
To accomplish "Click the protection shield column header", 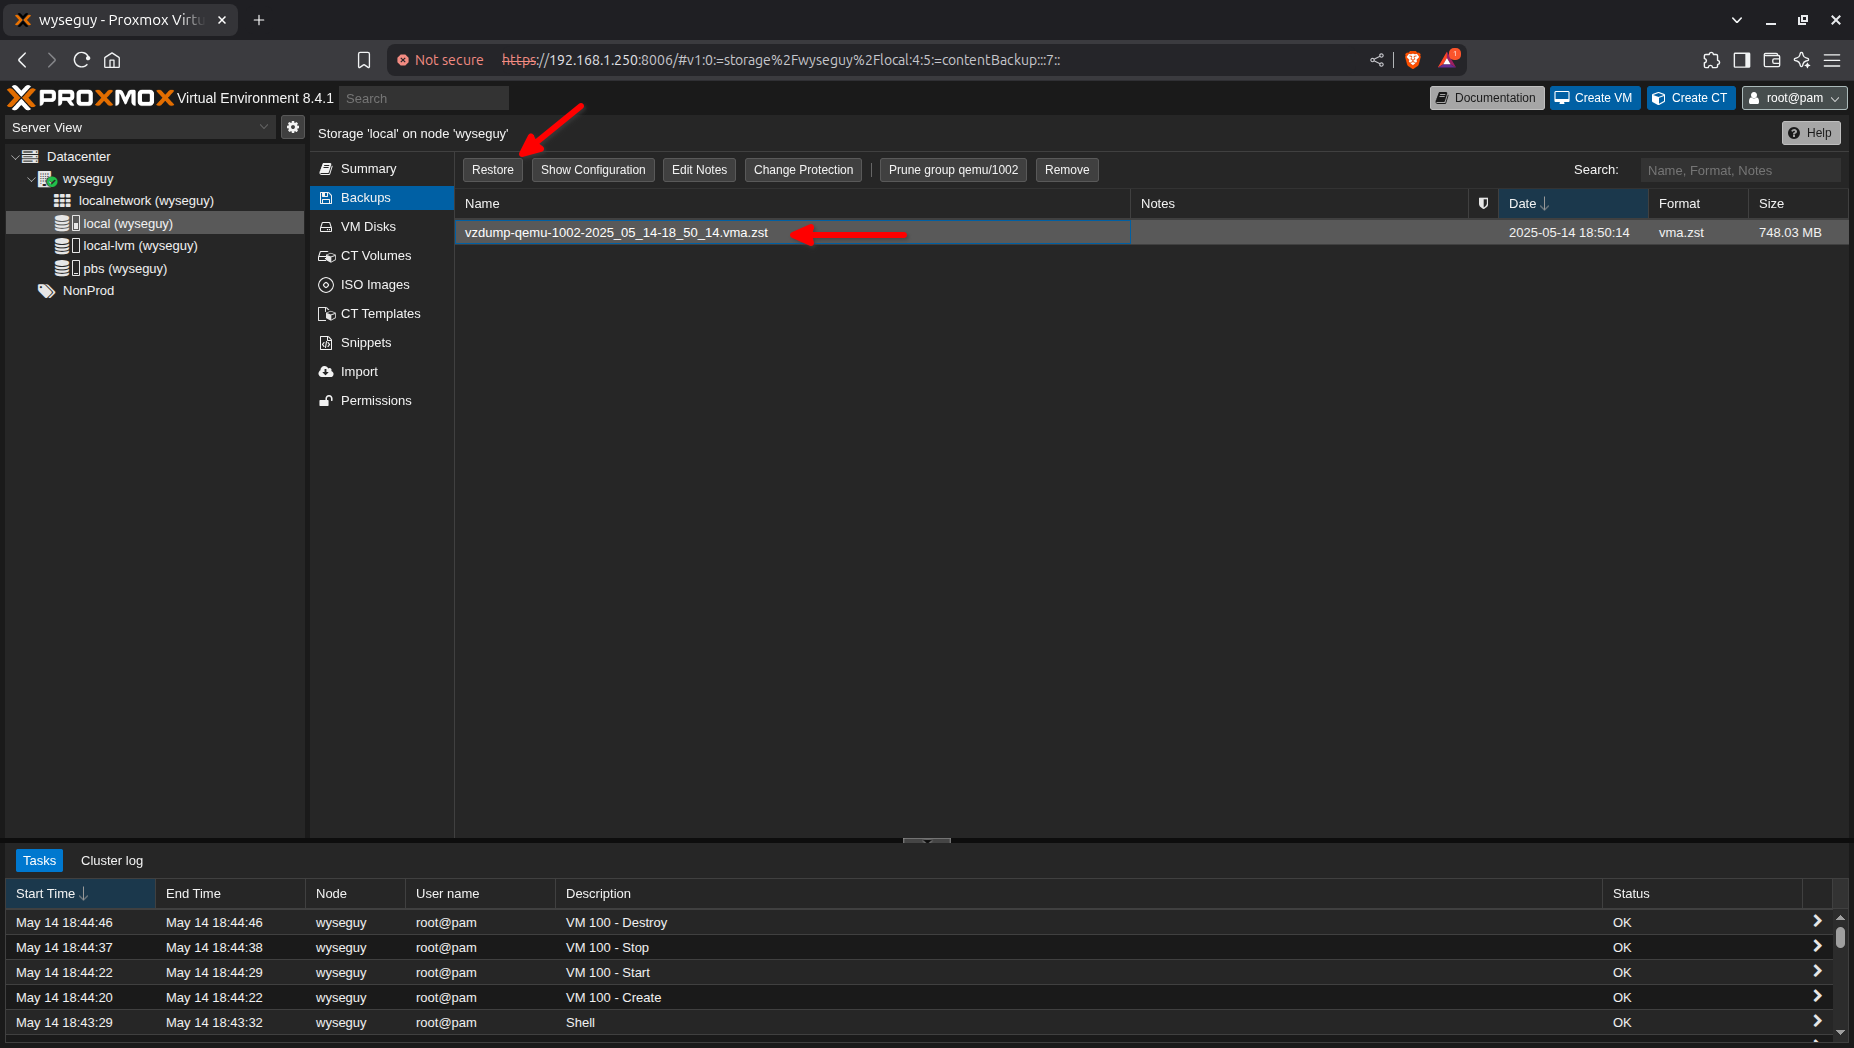I will (1483, 203).
